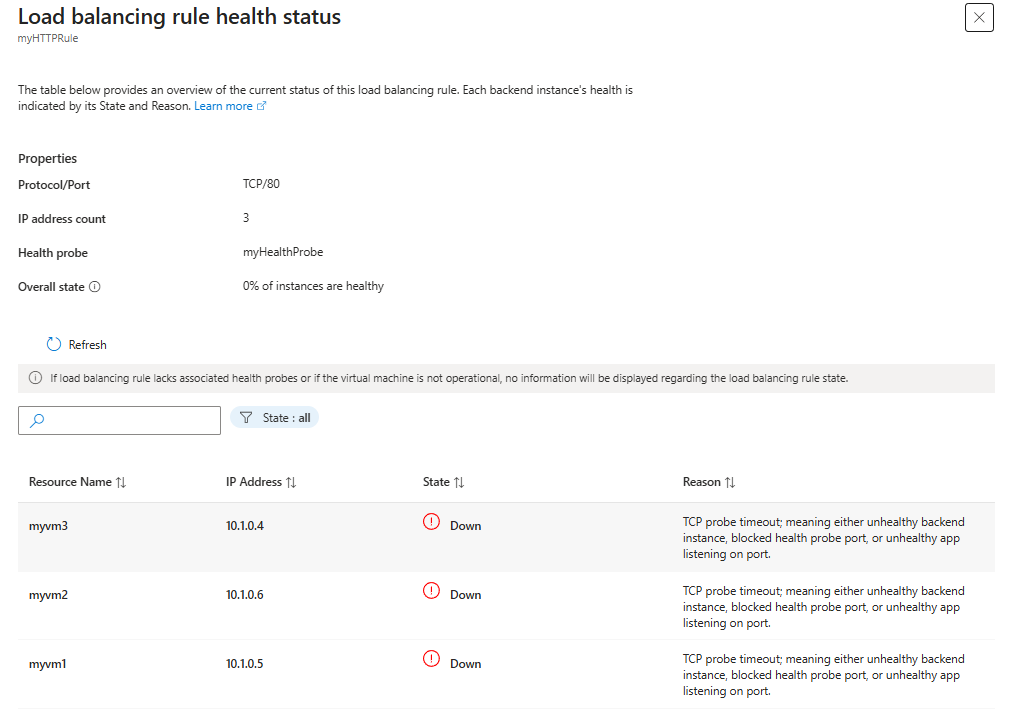Click red error icon in myvm1 row
1010x719 pixels.
pyautogui.click(x=432, y=658)
